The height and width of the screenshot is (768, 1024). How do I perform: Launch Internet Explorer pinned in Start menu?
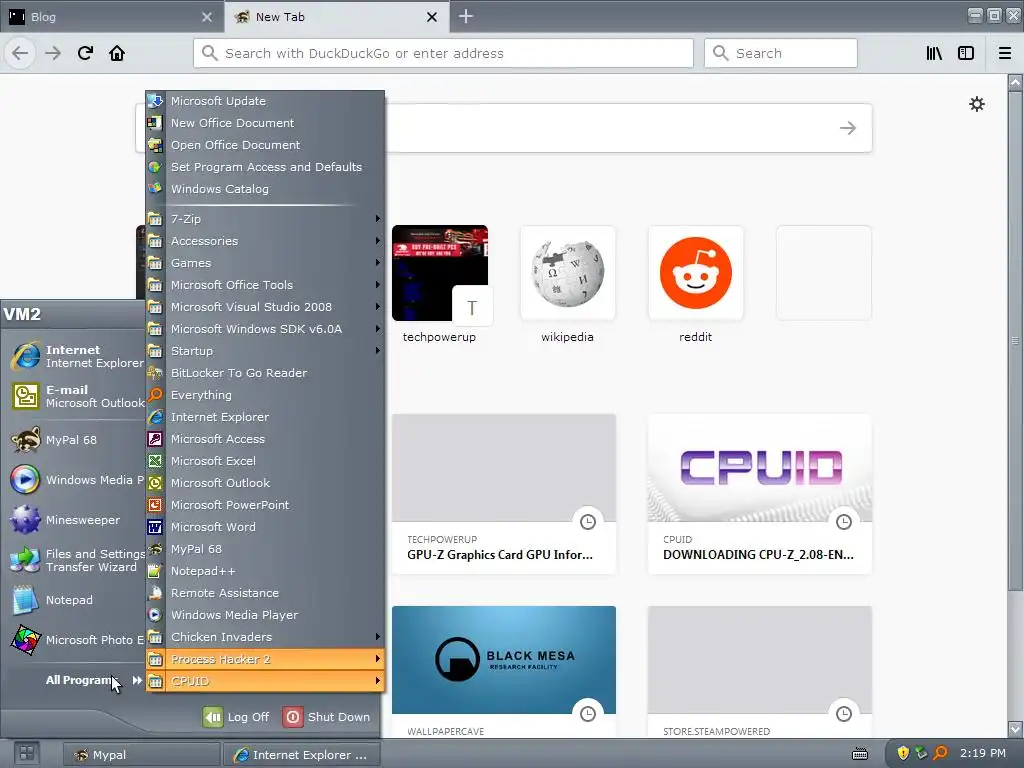pyautogui.click(x=77, y=357)
